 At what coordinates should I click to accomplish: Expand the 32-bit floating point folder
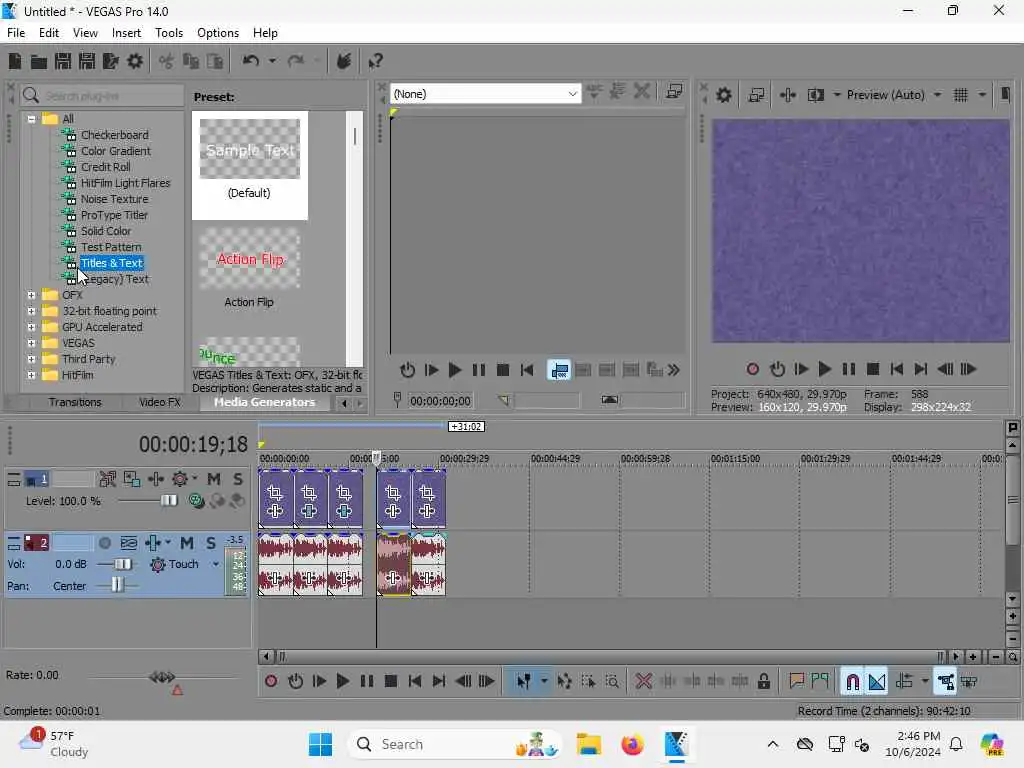tap(31, 312)
